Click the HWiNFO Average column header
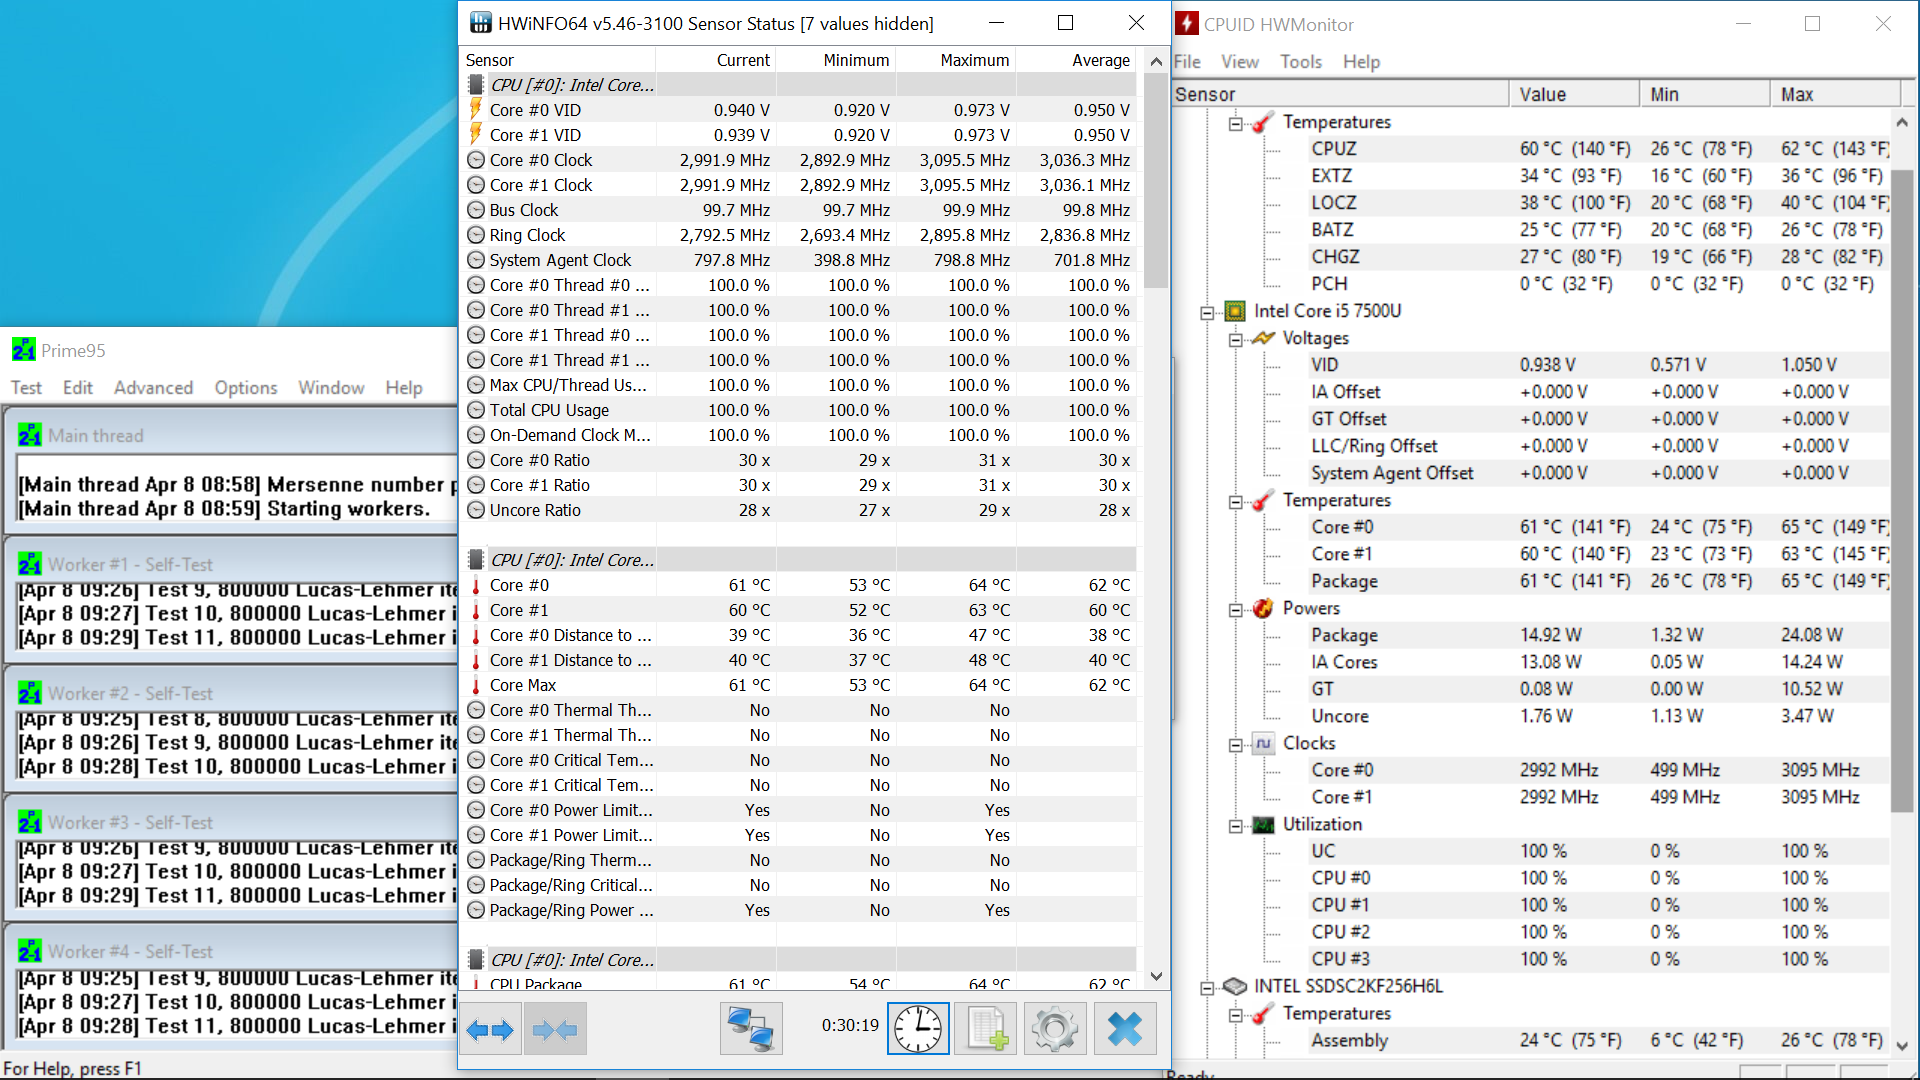Screen dimensions: 1920x1080 [x=1076, y=60]
